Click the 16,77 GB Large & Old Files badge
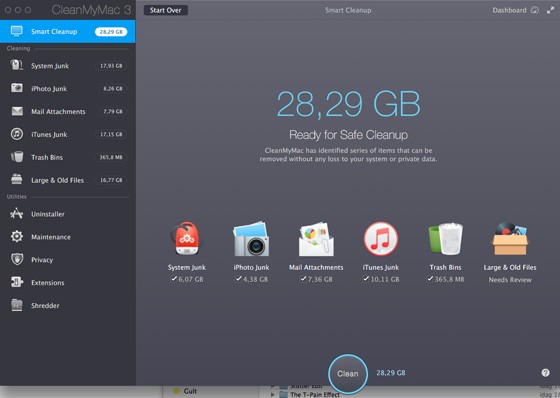The image size is (560, 398). point(111,180)
